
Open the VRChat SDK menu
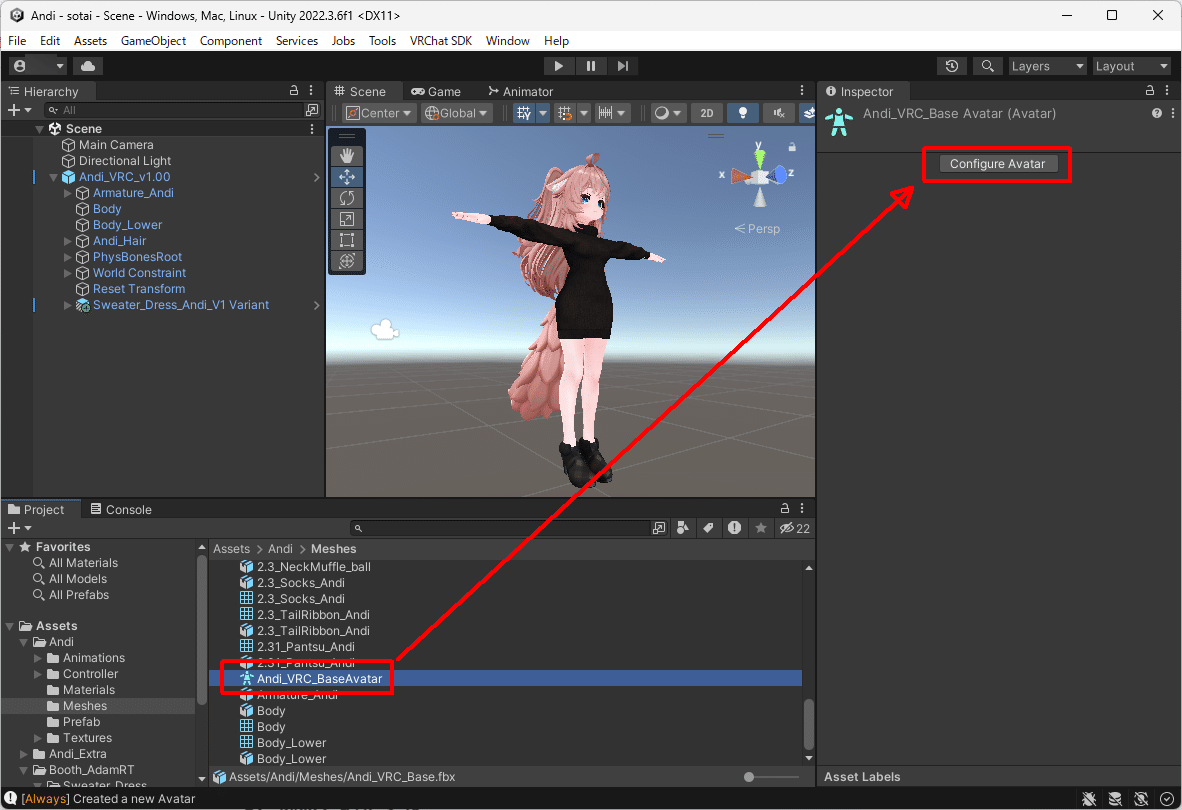click(x=440, y=41)
